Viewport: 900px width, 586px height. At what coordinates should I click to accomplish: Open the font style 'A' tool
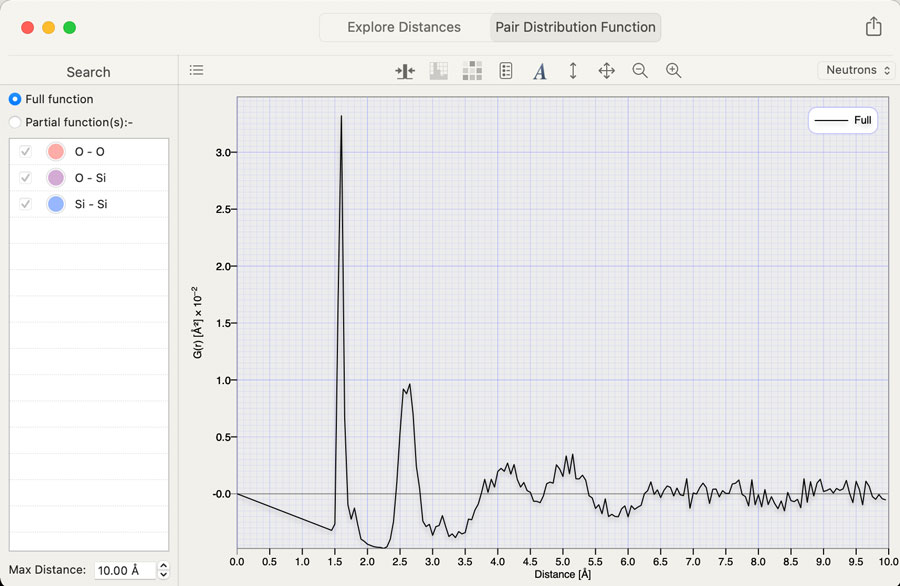pos(539,71)
